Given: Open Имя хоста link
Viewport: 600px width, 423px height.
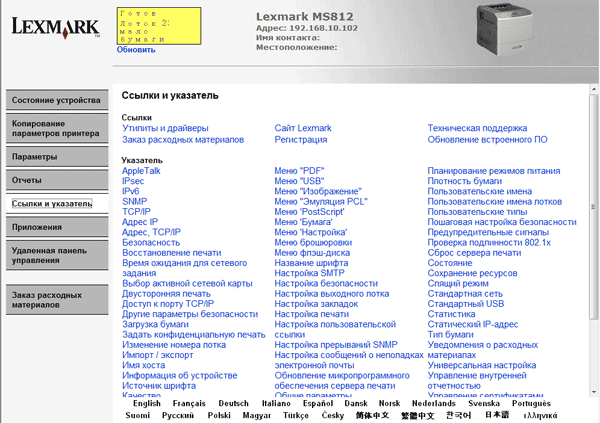Looking at the screenshot, I should (x=143, y=366).
